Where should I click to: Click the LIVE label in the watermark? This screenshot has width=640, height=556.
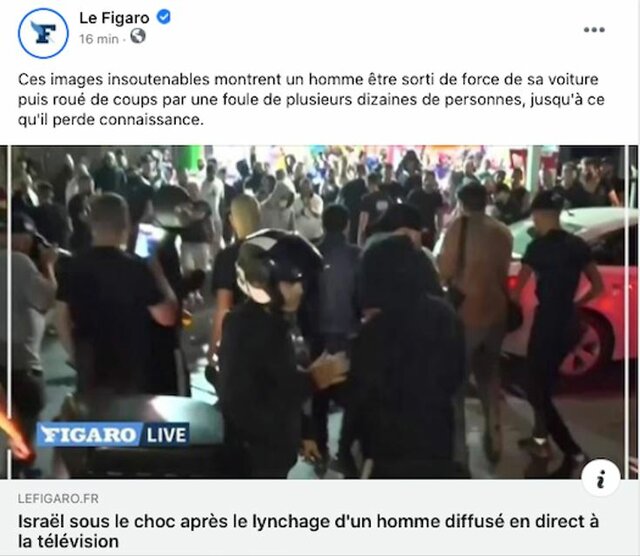pos(166,435)
